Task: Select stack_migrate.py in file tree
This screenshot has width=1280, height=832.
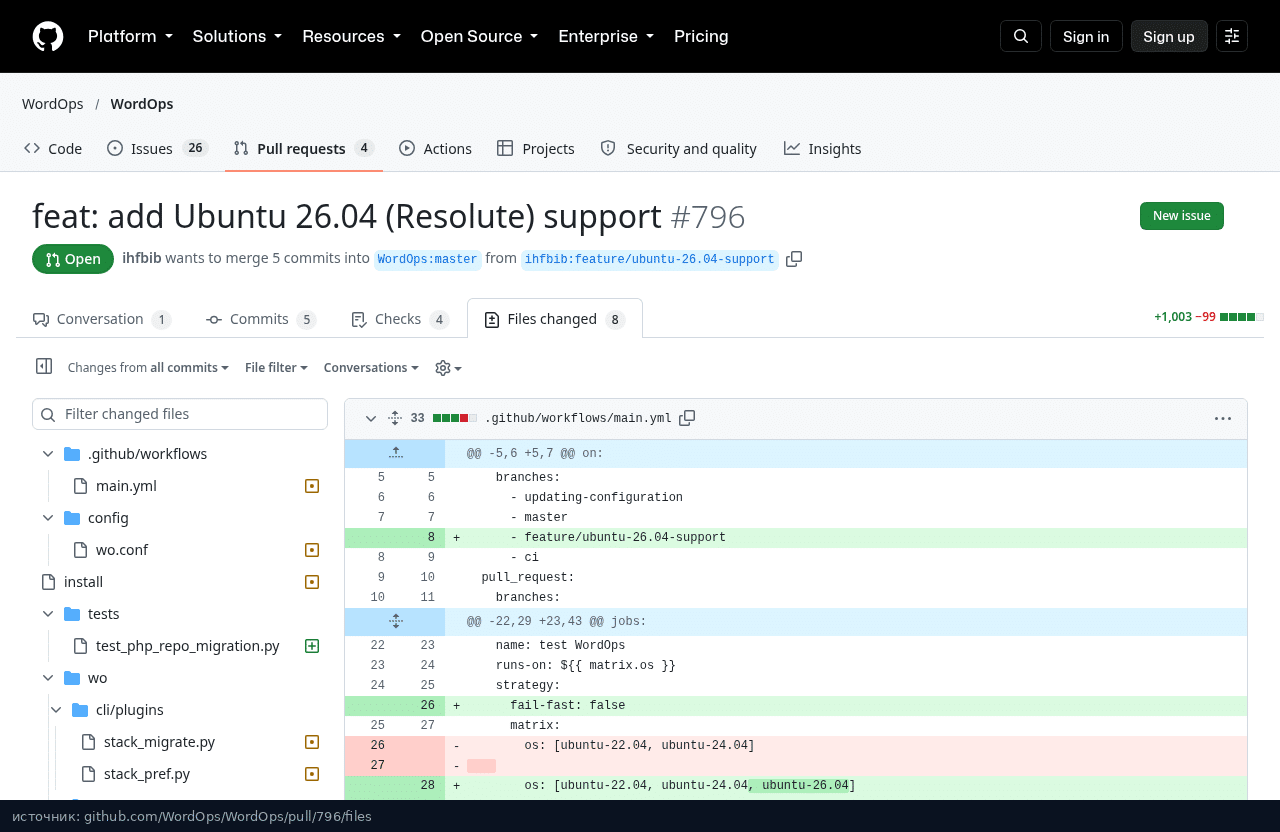Action: point(159,742)
